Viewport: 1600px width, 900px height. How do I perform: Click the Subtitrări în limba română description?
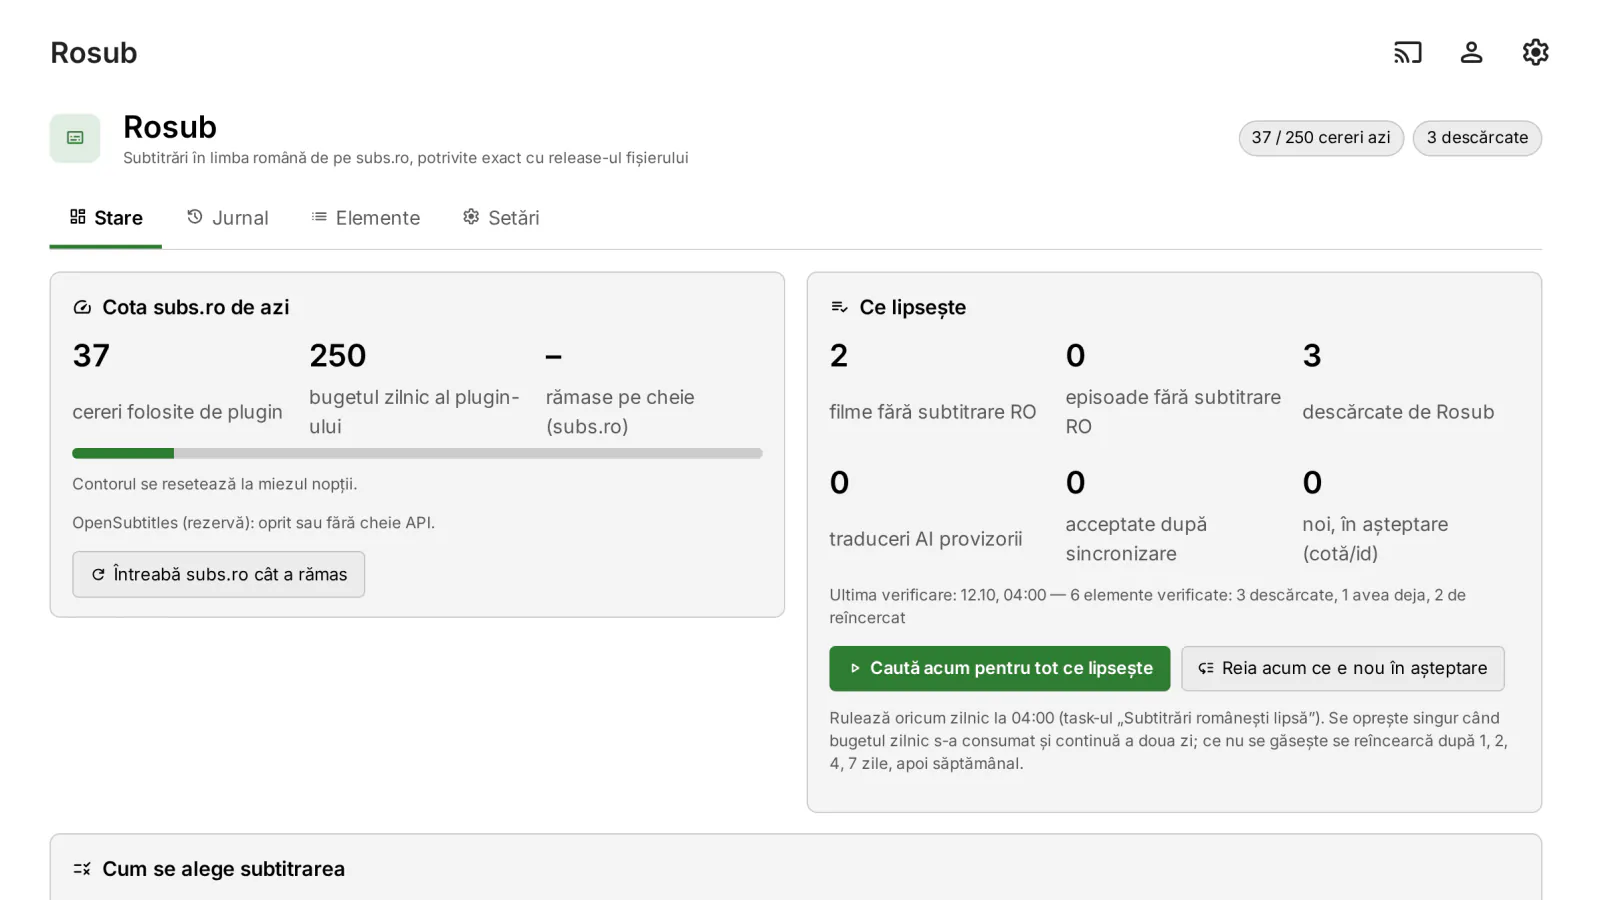(406, 158)
